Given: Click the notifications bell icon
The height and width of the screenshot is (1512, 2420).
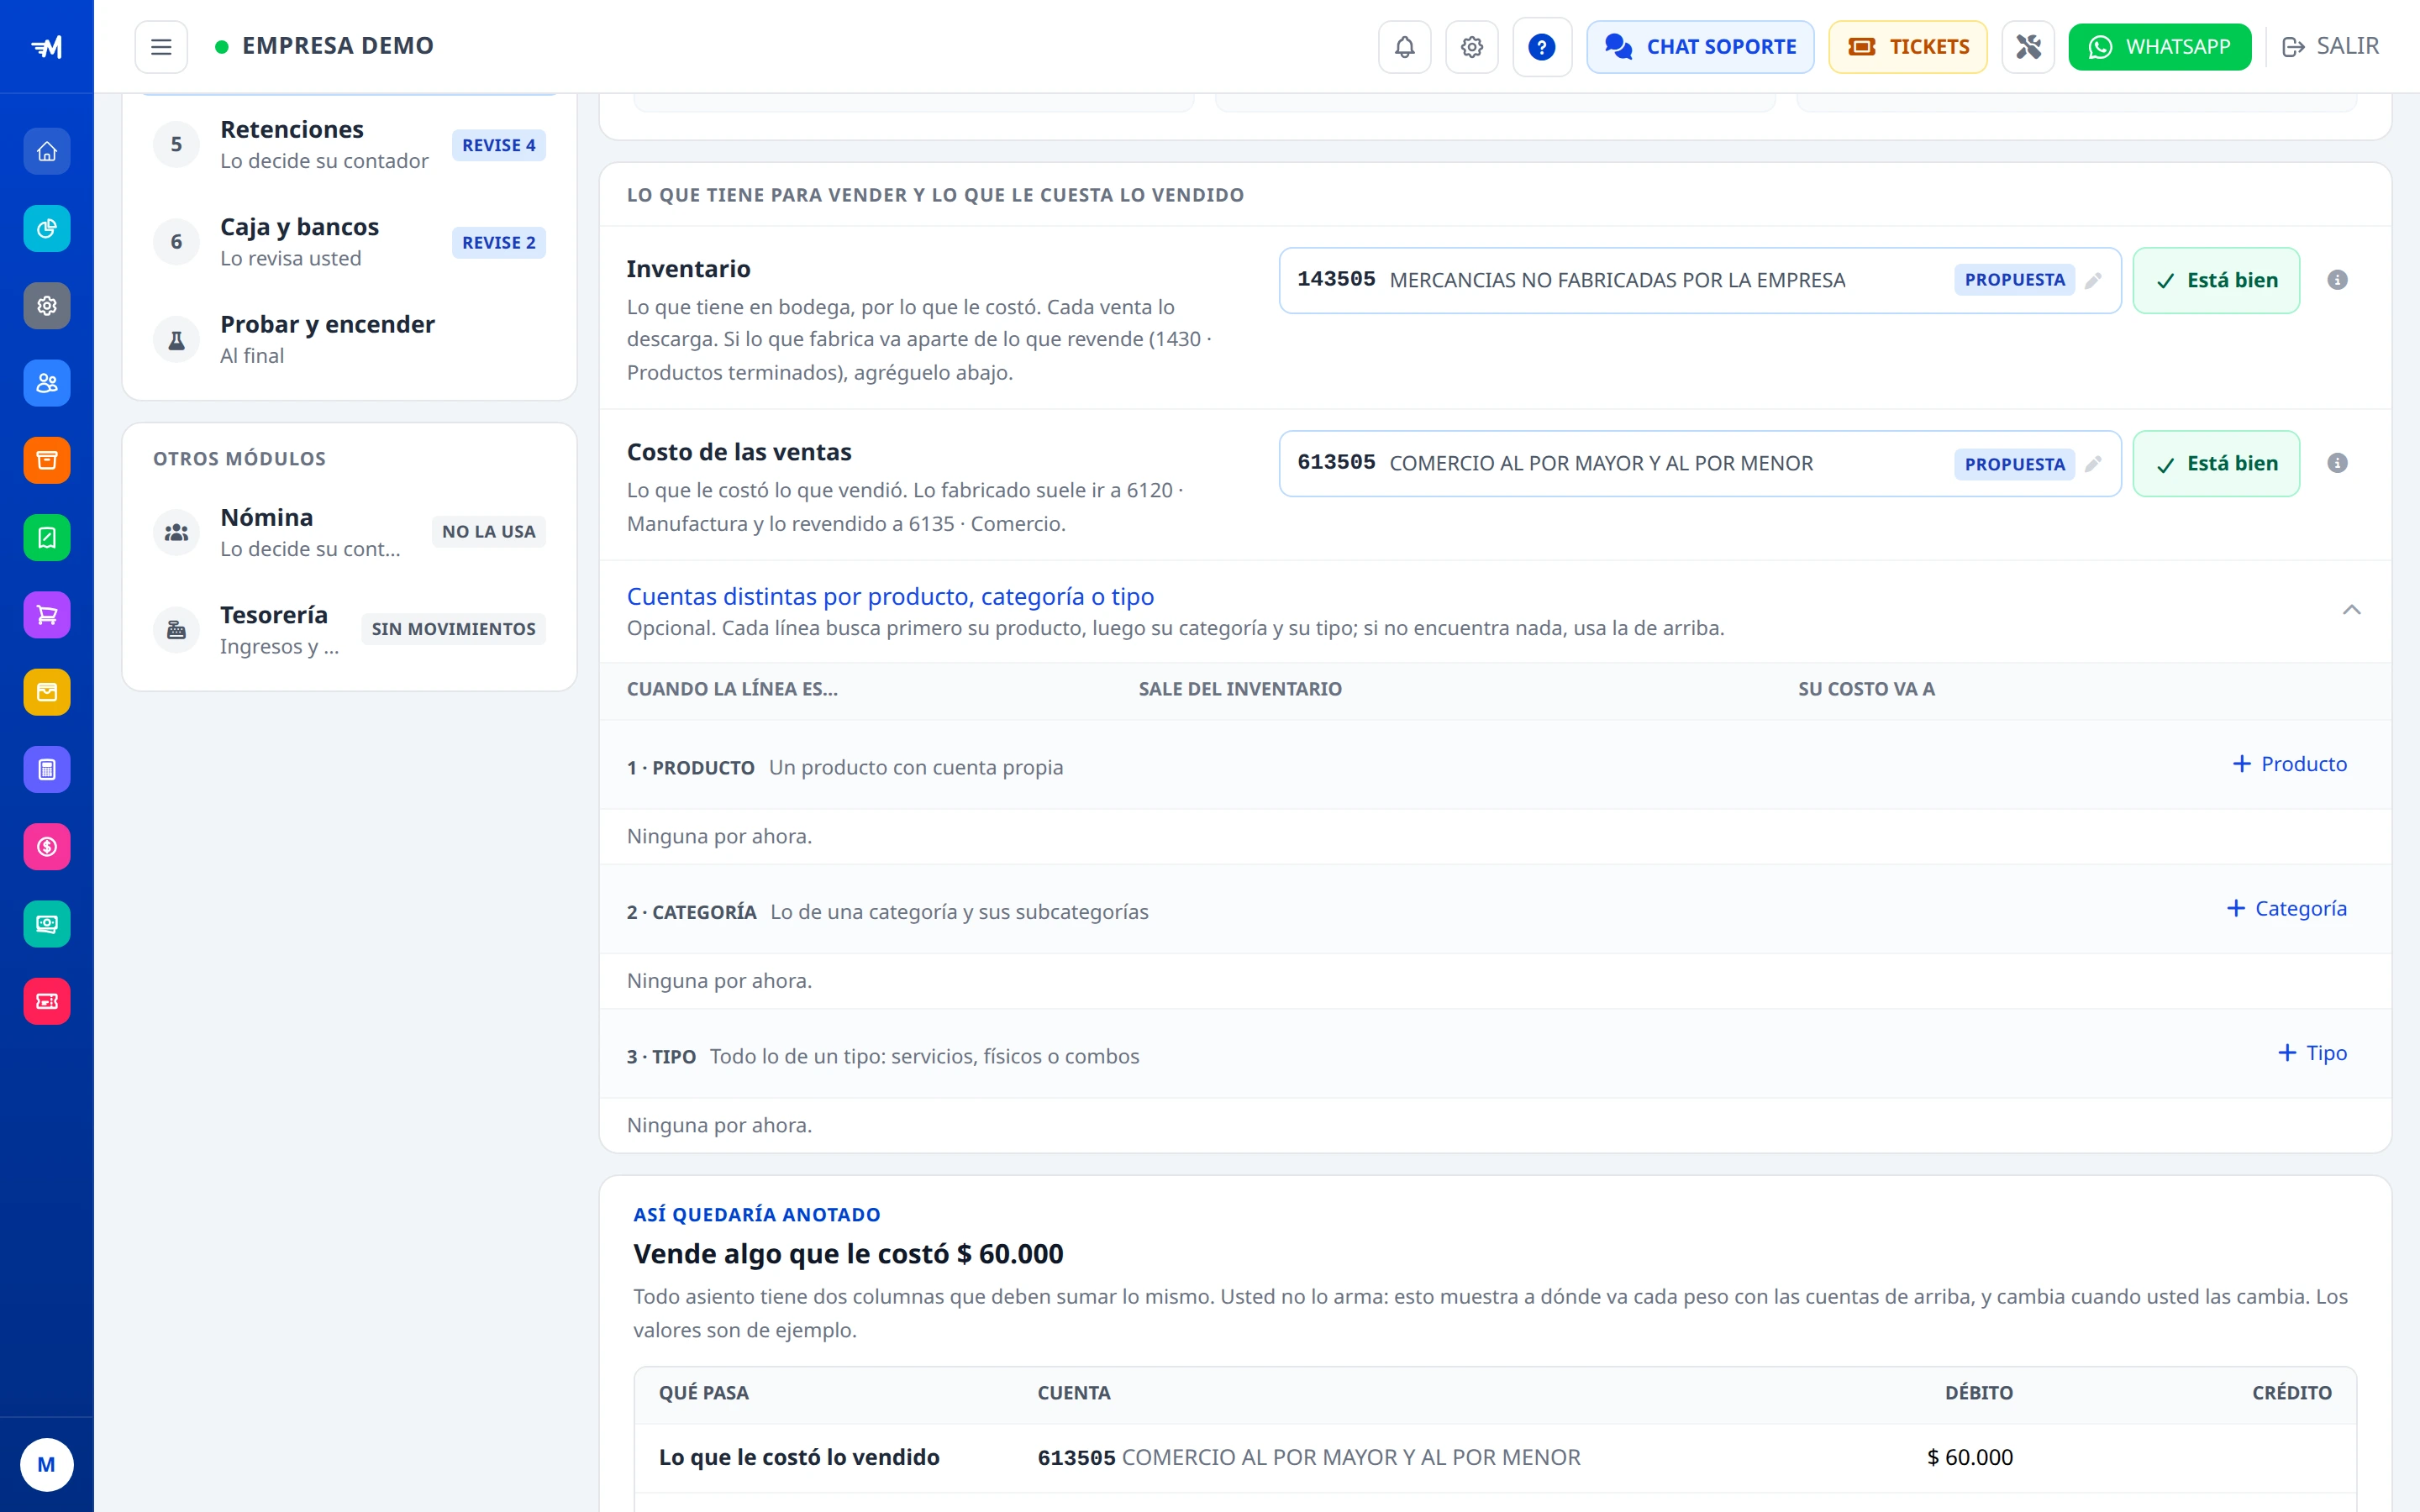Looking at the screenshot, I should click(x=1404, y=47).
